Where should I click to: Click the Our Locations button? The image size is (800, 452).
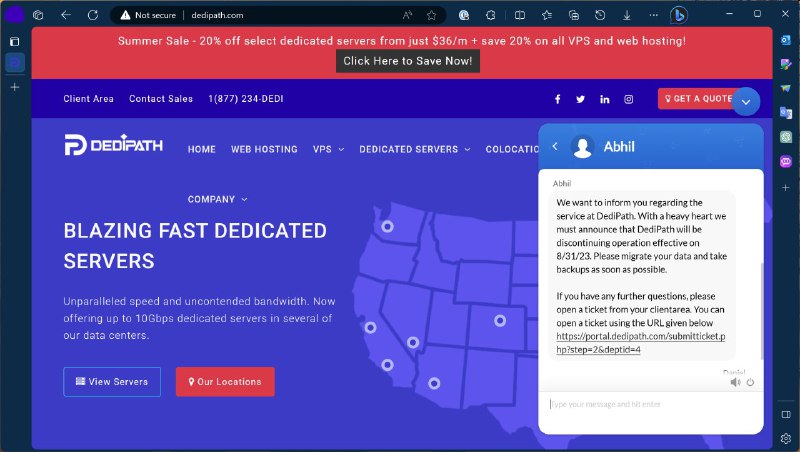pos(225,382)
